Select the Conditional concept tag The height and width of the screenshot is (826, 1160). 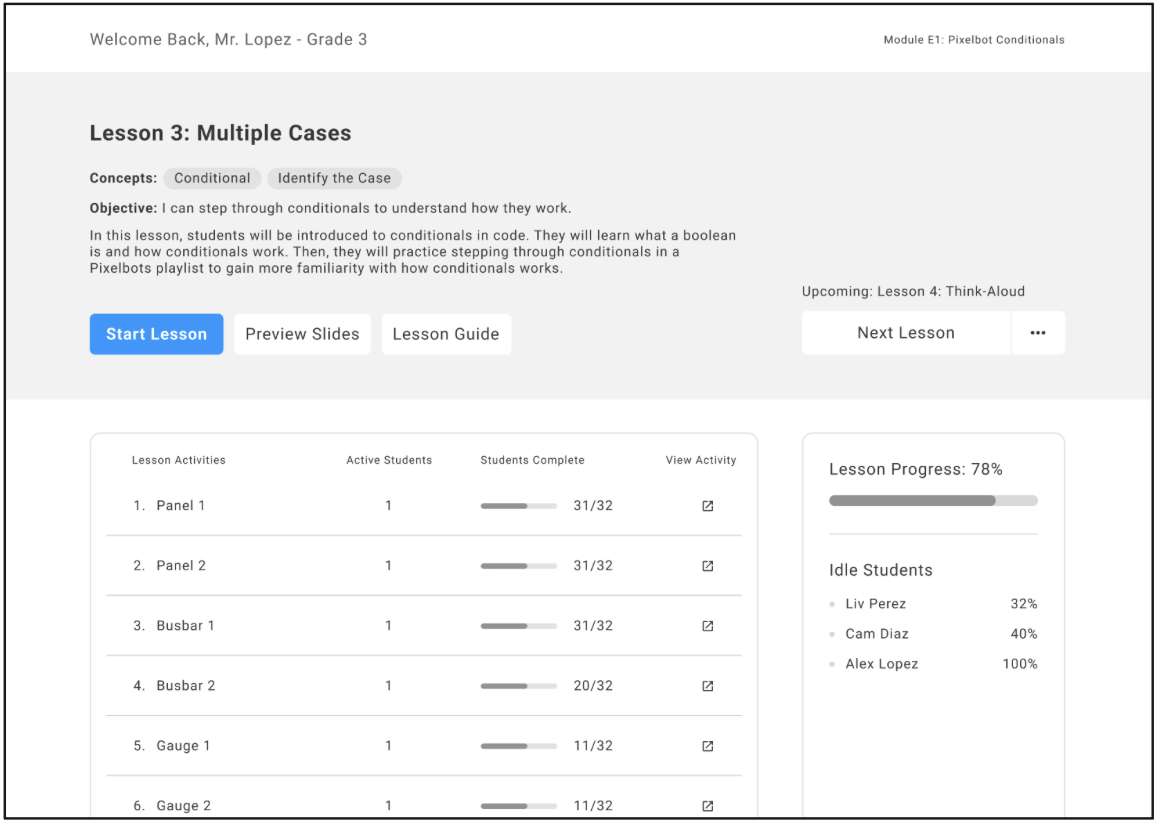pyautogui.click(x=212, y=178)
